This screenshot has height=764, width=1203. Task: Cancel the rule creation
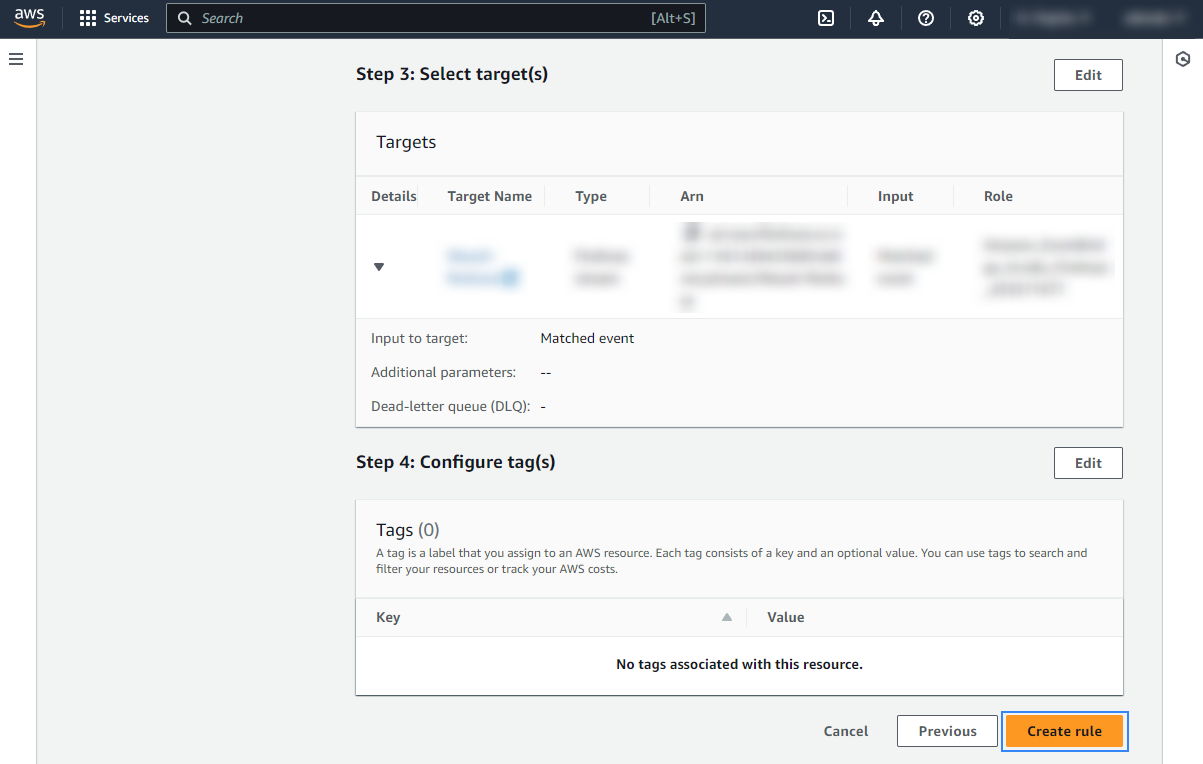coord(846,731)
